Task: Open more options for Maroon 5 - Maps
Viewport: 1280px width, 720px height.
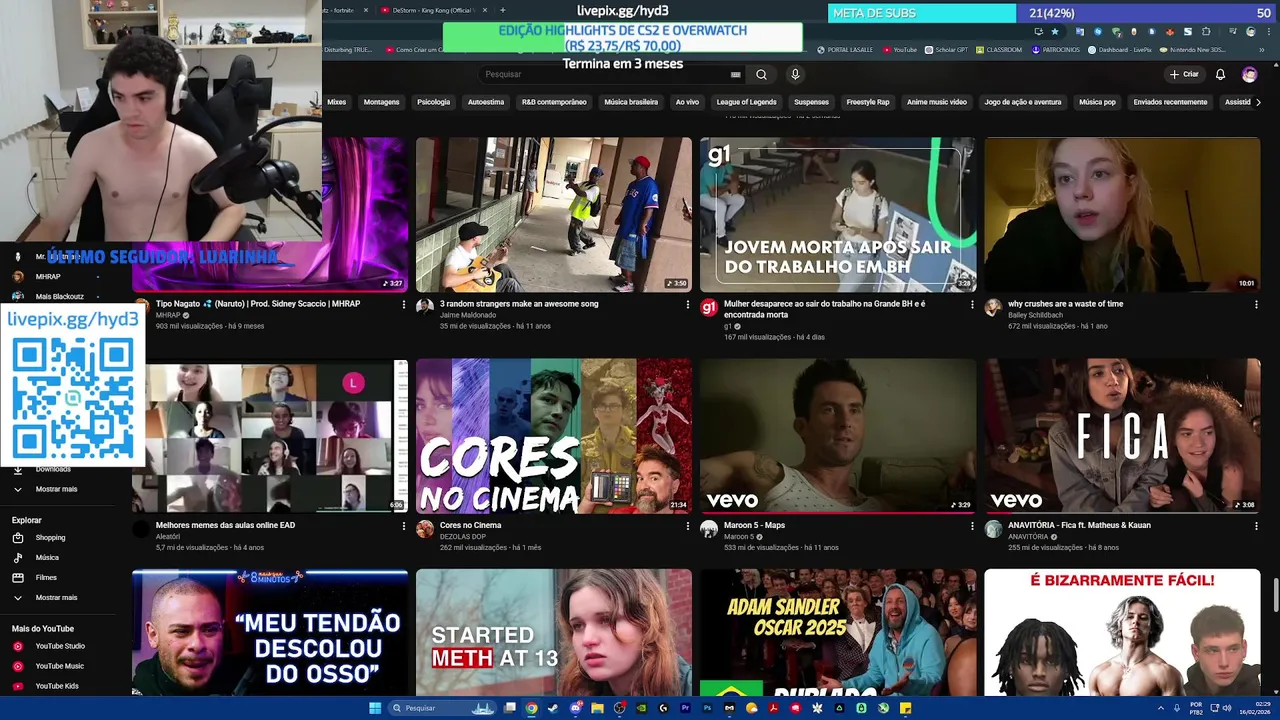Action: (x=972, y=526)
